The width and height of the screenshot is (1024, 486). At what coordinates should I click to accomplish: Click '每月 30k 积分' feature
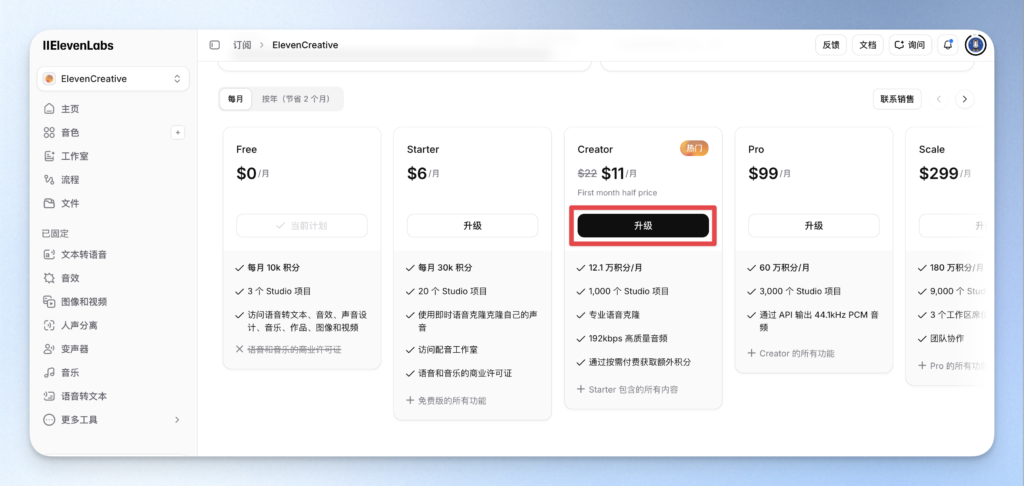pos(445,268)
